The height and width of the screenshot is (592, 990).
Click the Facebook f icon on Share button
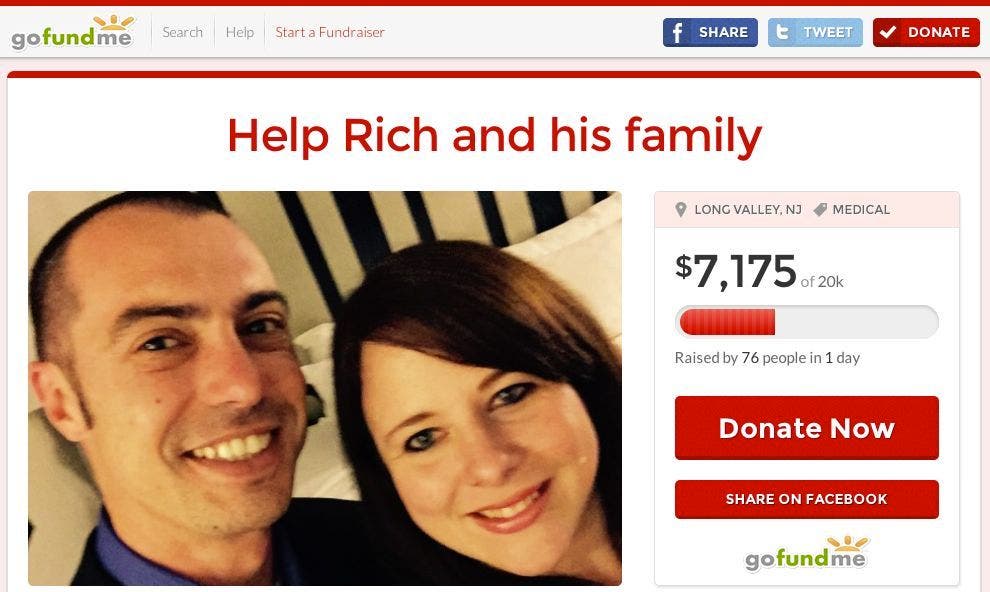coord(676,32)
